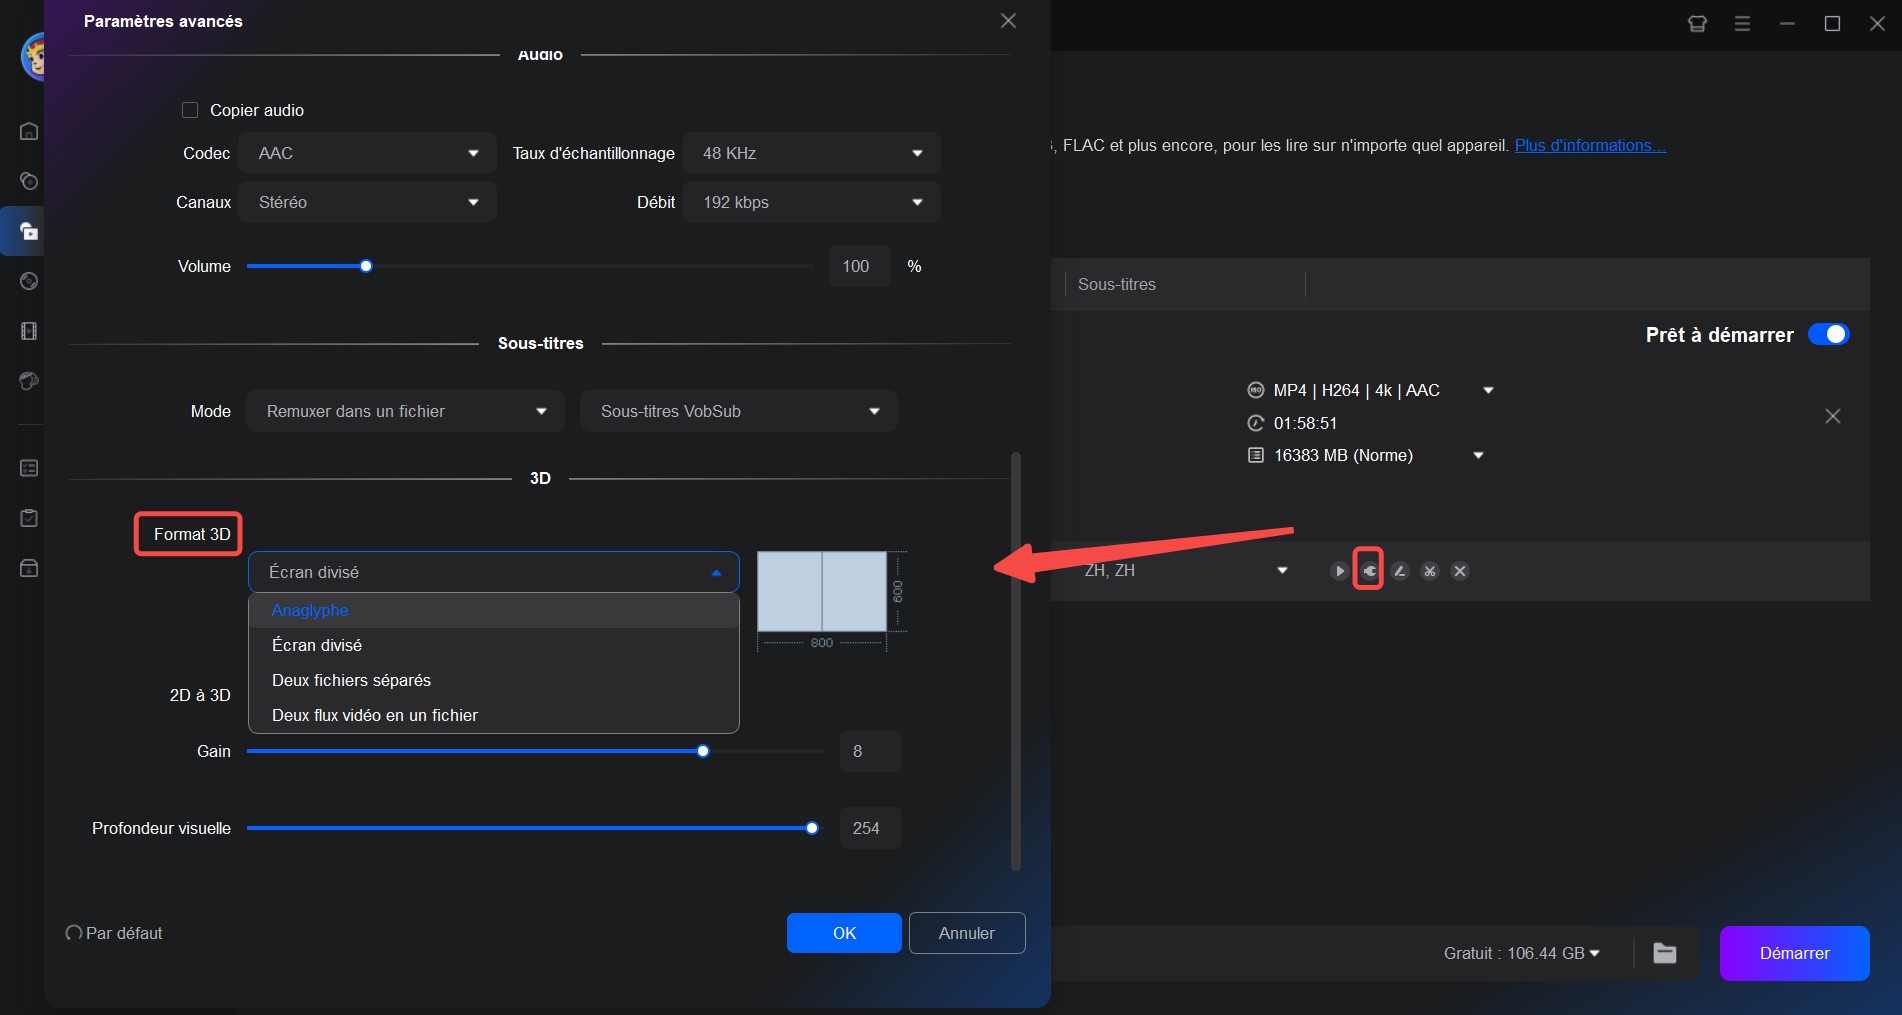
Task: Expand the 16383 MB (Norme) size dropdown
Action: pos(1478,455)
